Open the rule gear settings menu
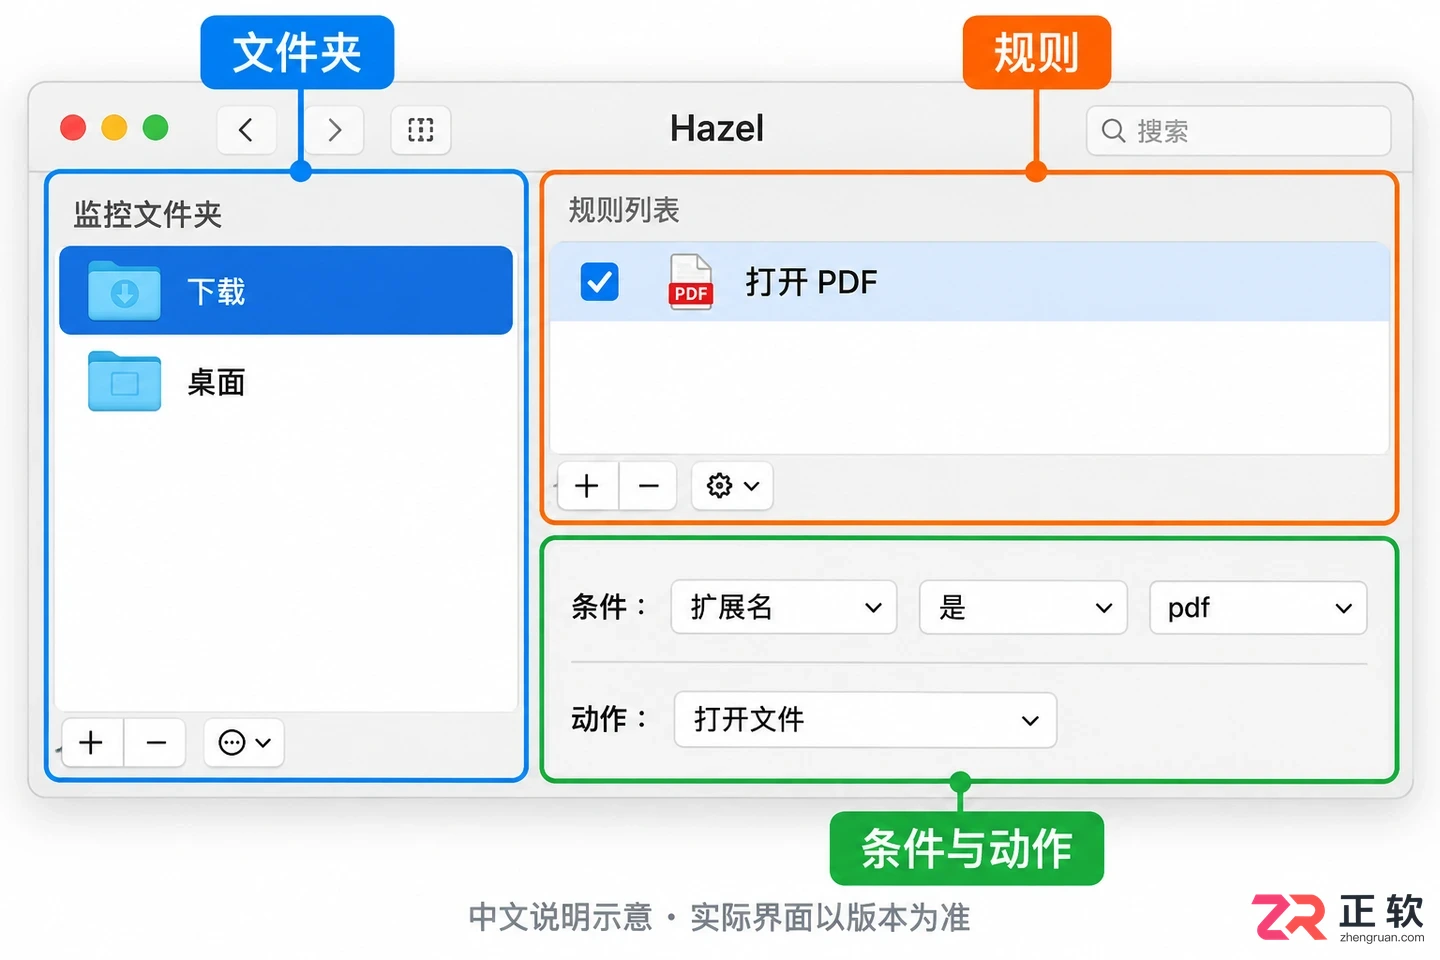1440x960 pixels. [x=732, y=486]
